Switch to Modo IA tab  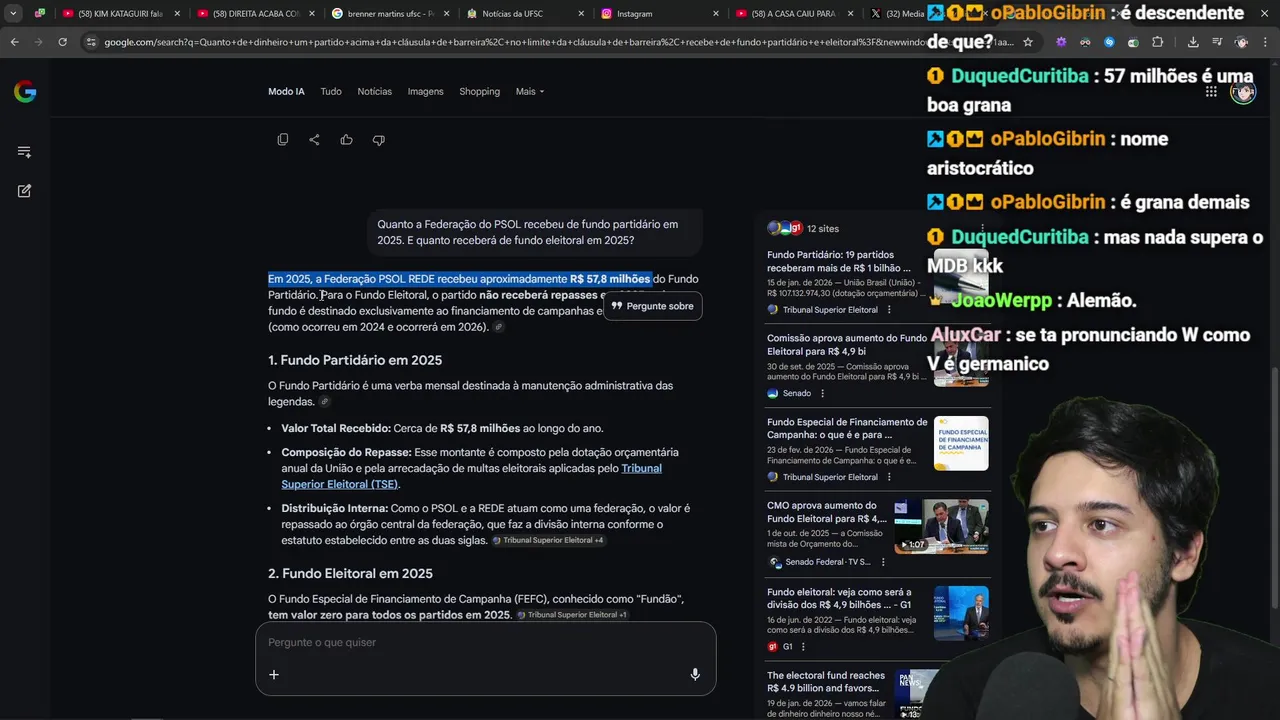286,92
